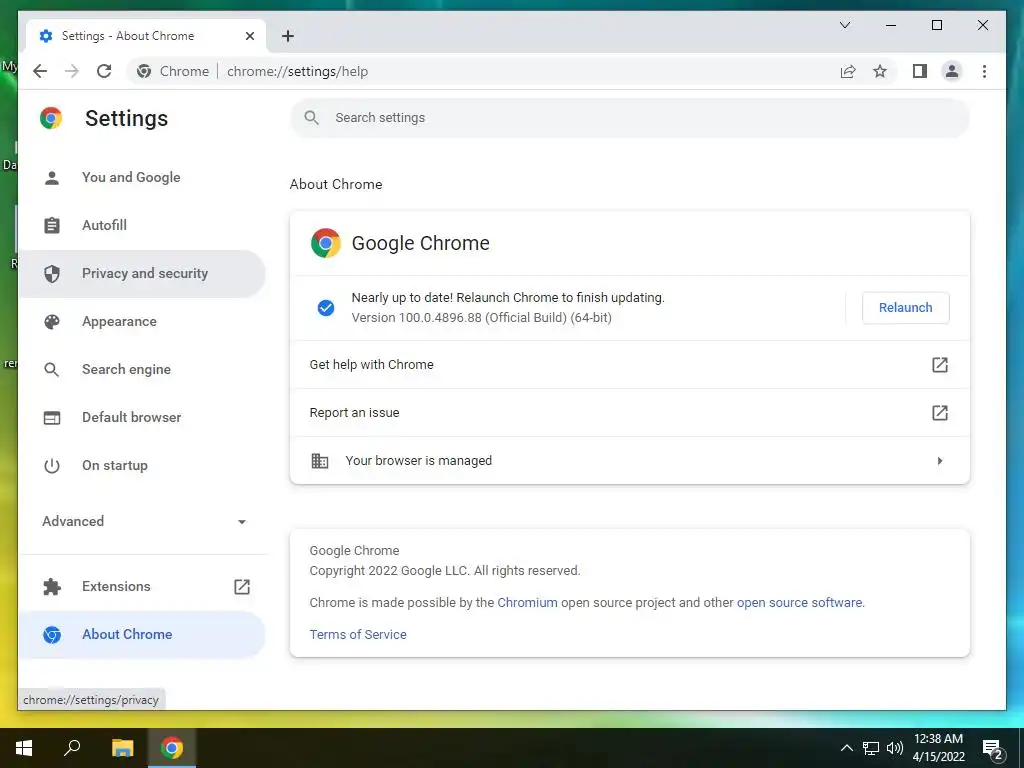1024x768 pixels.
Task: Click the Chrome site info icon in address bar
Action: [144, 71]
